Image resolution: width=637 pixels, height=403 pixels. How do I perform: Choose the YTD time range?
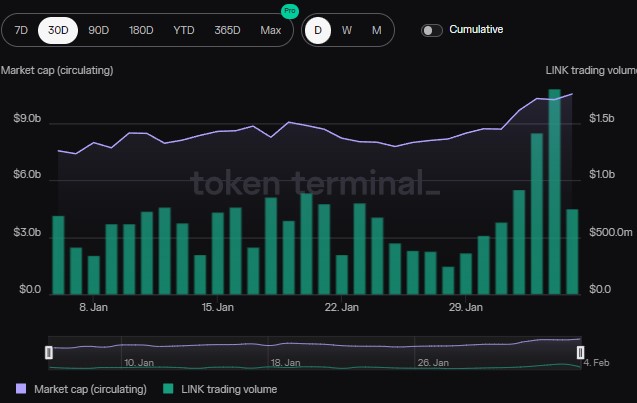pos(184,30)
